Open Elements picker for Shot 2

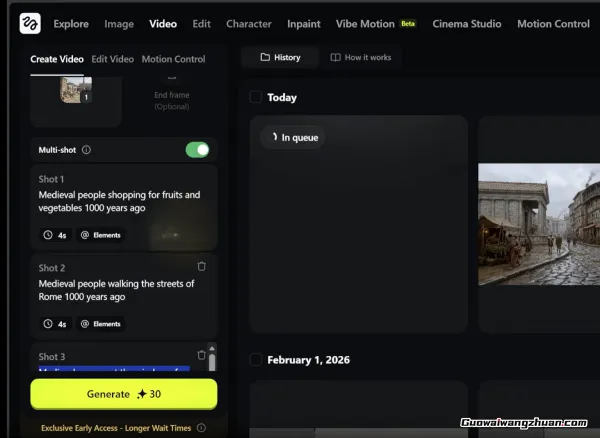pyautogui.click(x=101, y=324)
